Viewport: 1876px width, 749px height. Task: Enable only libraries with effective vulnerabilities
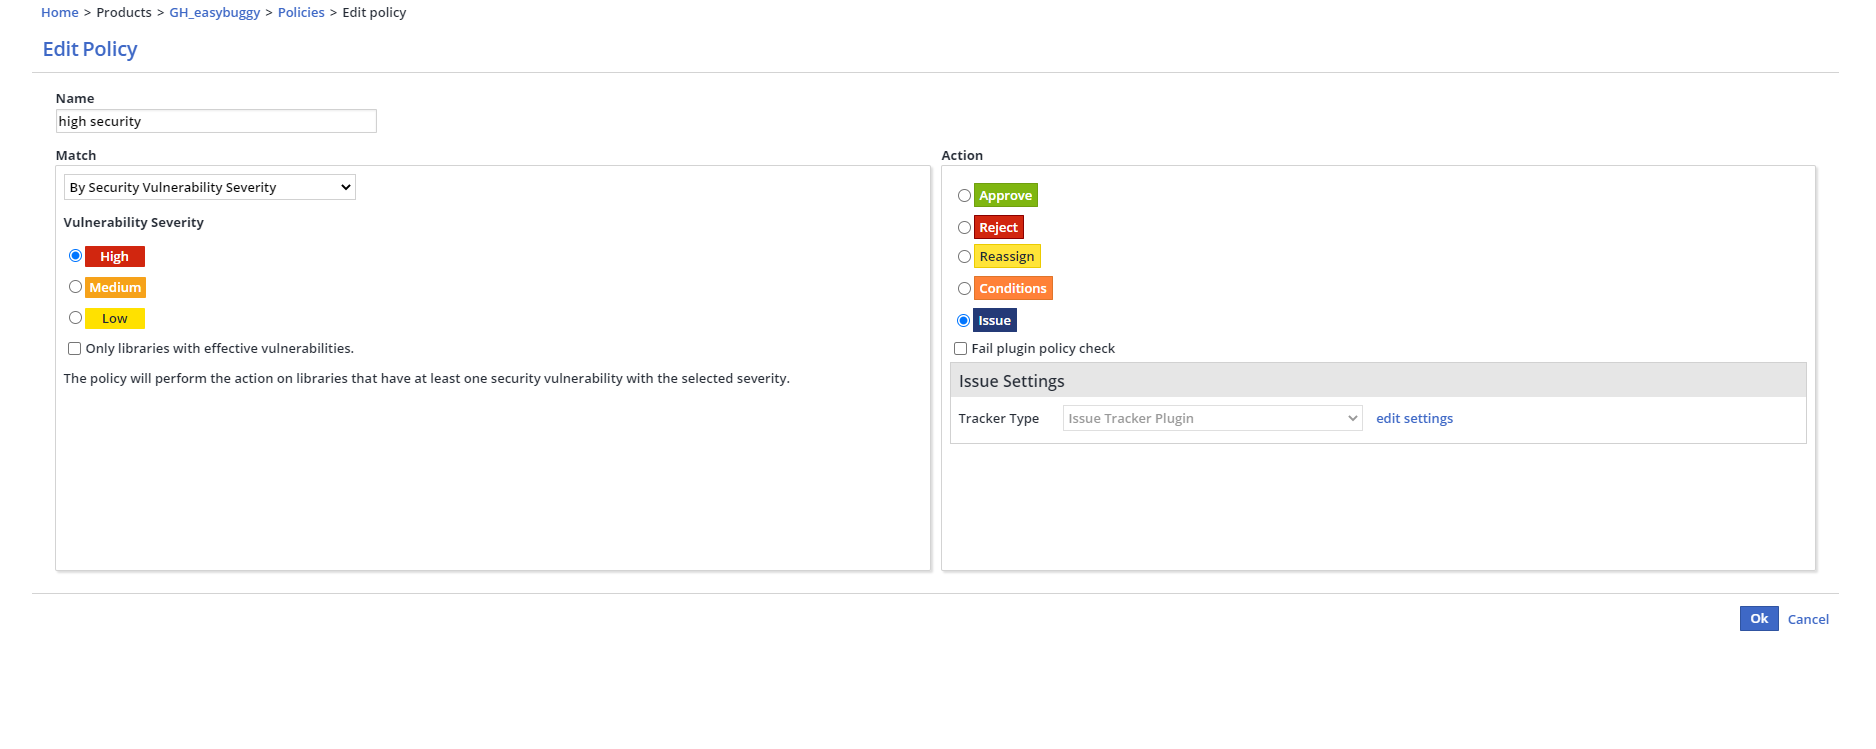pyautogui.click(x=74, y=349)
